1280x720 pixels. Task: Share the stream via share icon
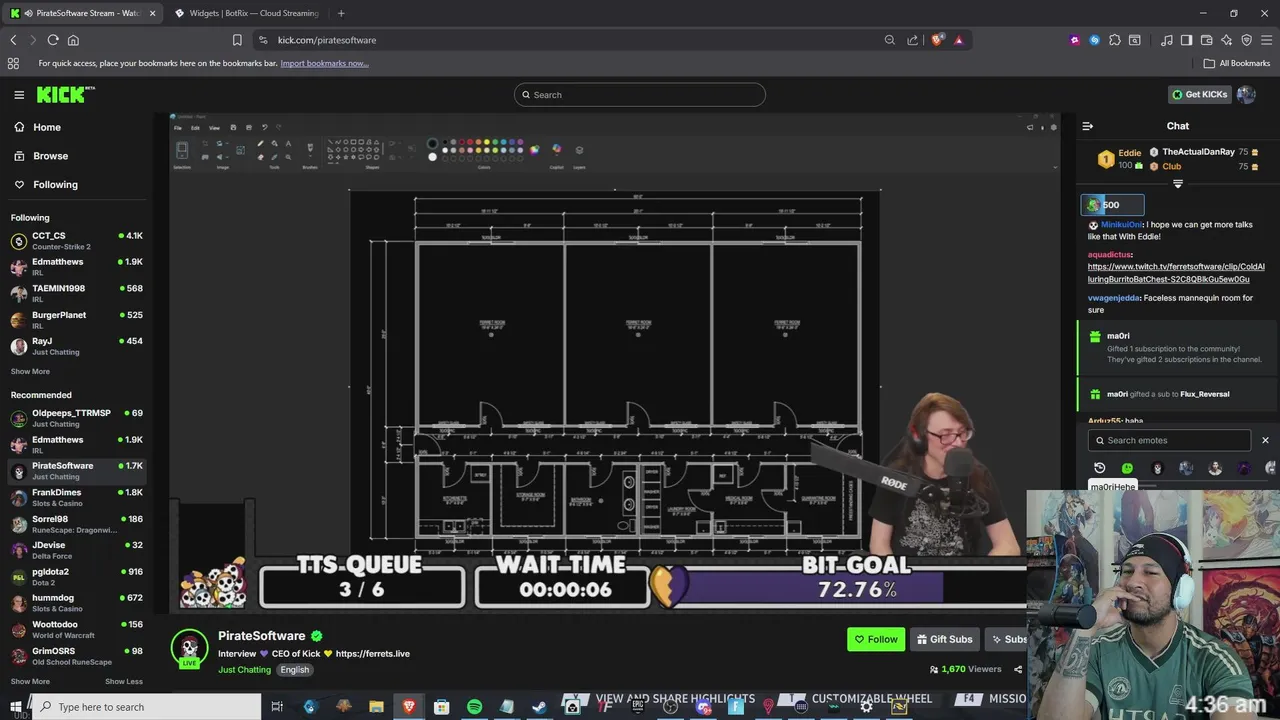click(1018, 670)
